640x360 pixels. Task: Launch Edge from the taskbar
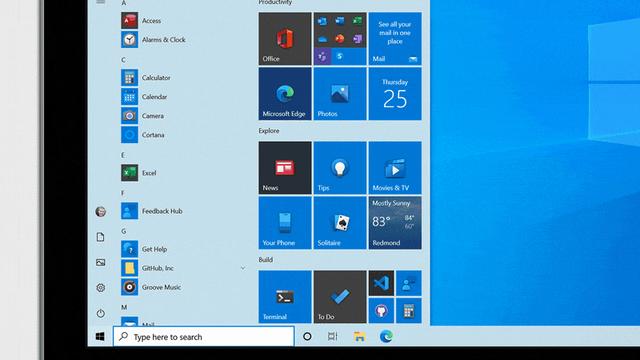point(386,337)
